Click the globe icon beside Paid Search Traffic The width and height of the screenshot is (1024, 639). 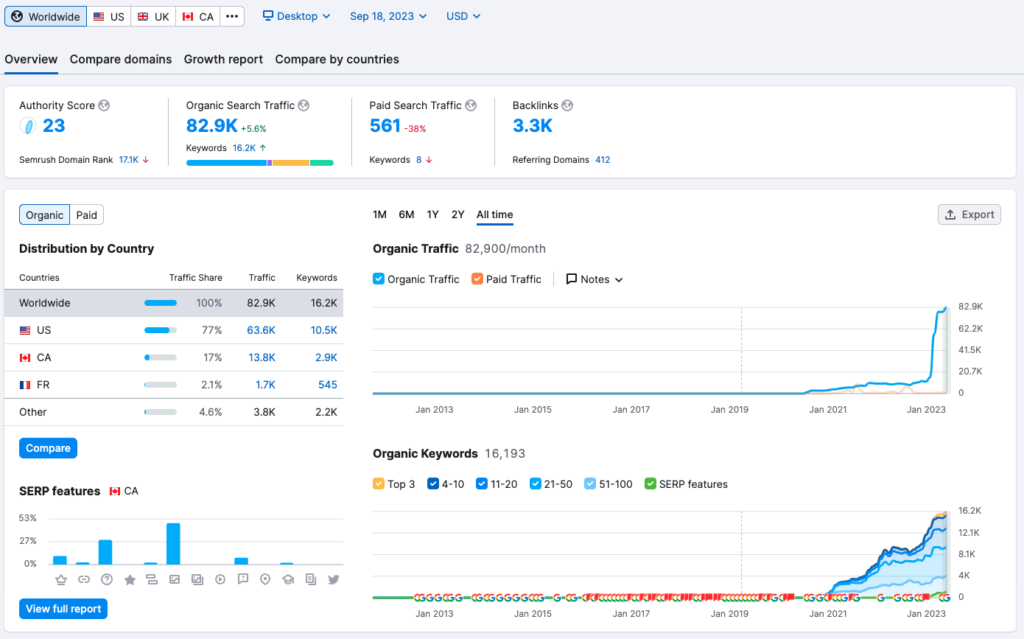point(471,105)
